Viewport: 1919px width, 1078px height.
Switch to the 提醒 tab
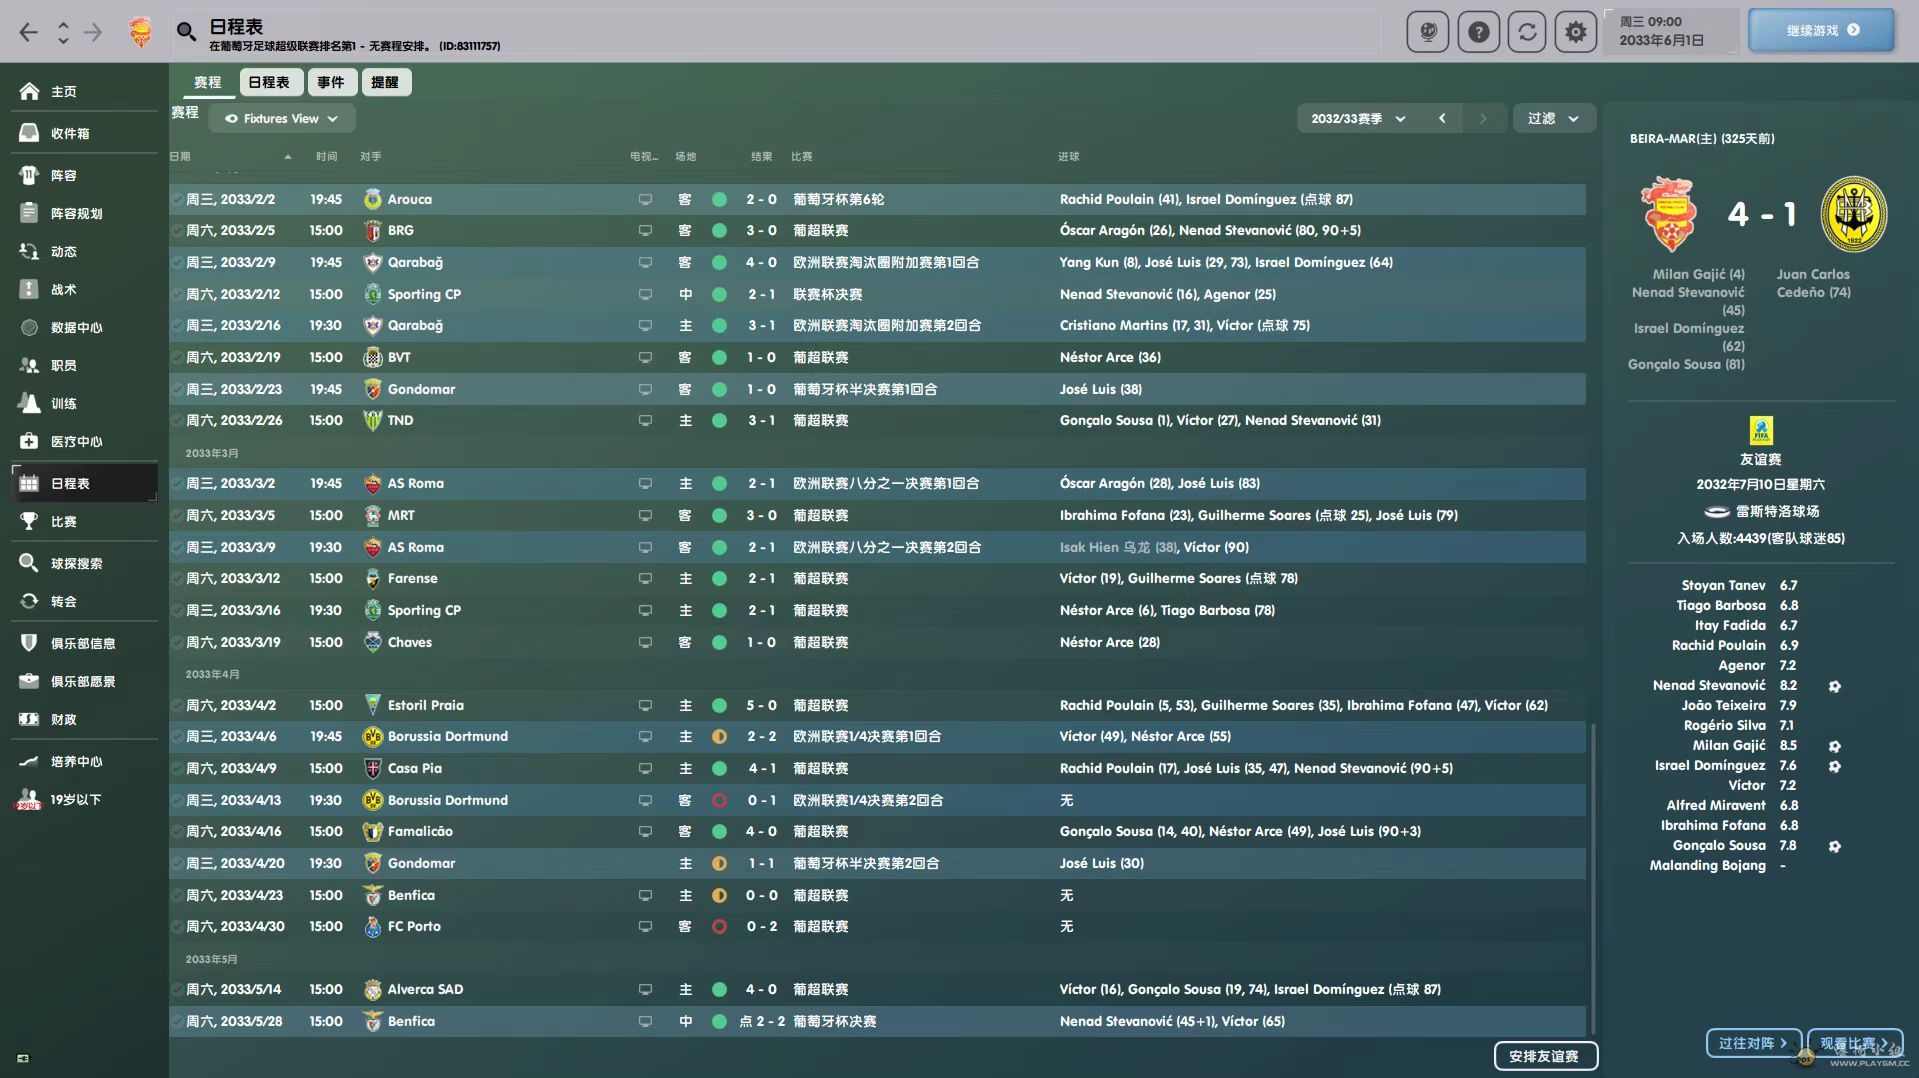[384, 82]
